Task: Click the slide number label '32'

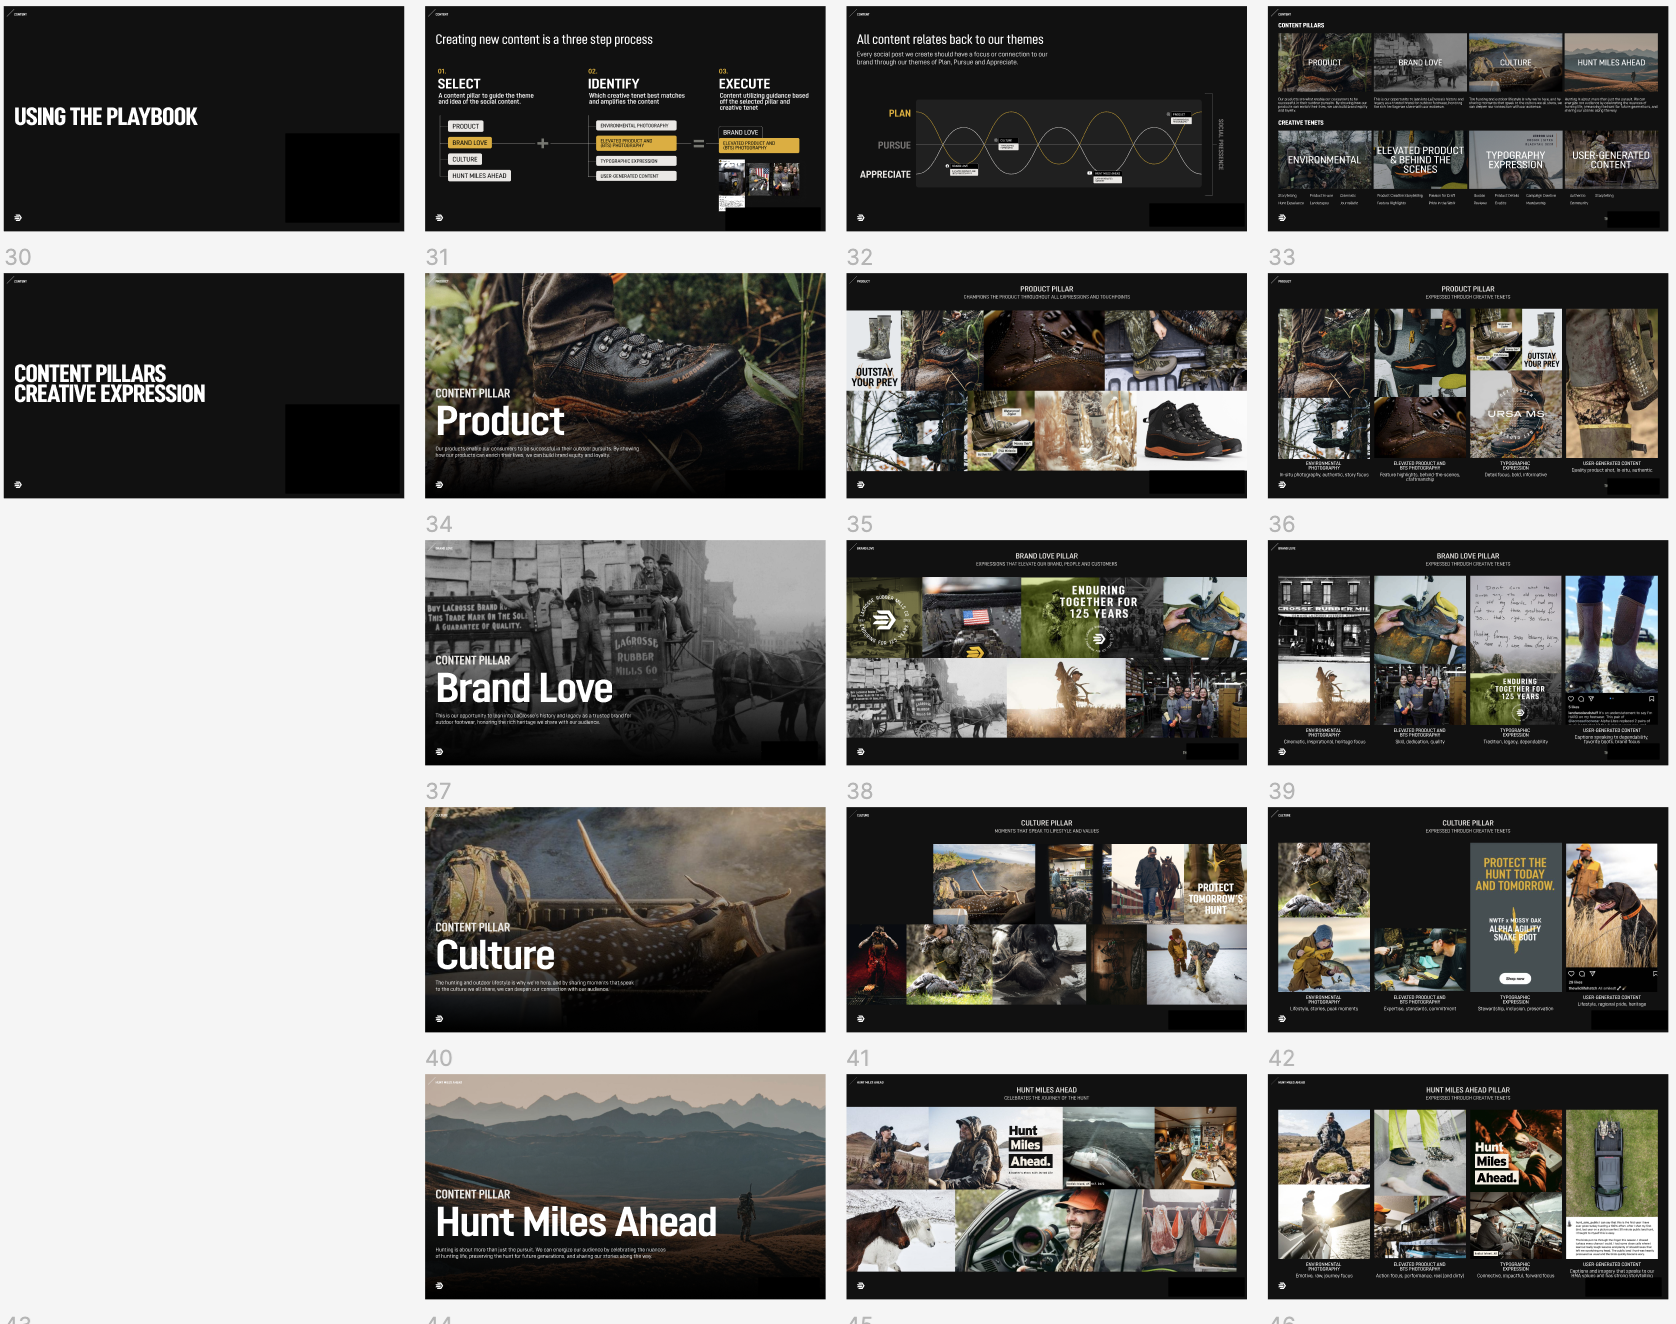Action: pos(860,257)
